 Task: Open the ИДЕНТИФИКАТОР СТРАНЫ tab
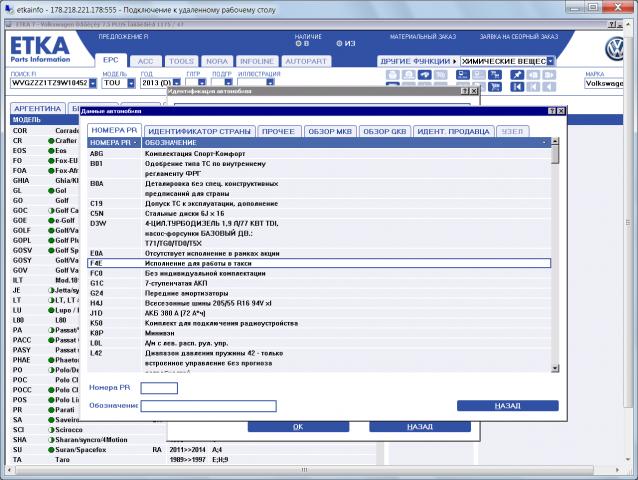coord(199,132)
